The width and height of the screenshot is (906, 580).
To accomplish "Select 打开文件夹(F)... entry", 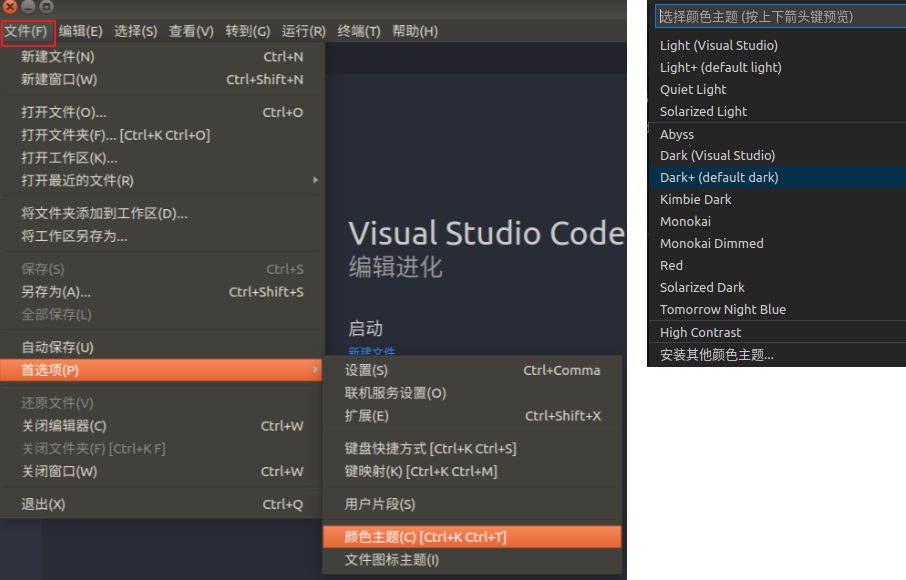I will coord(162,135).
